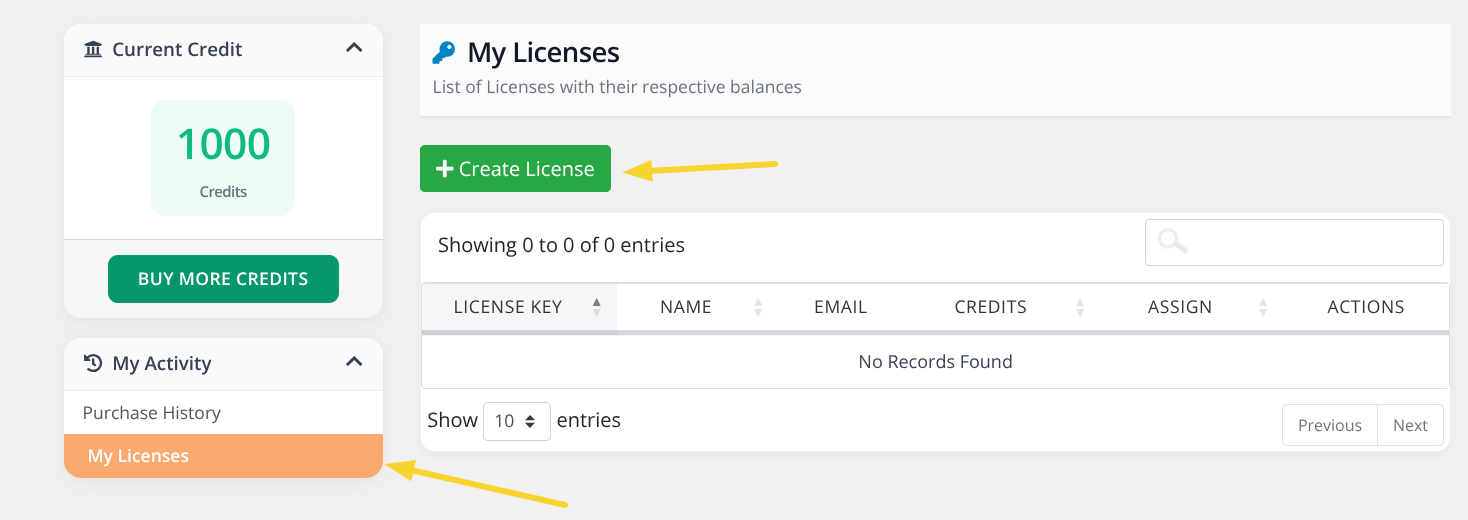This screenshot has width=1468, height=520.
Task: Click the history icon beside My Activity
Action: (x=93, y=363)
